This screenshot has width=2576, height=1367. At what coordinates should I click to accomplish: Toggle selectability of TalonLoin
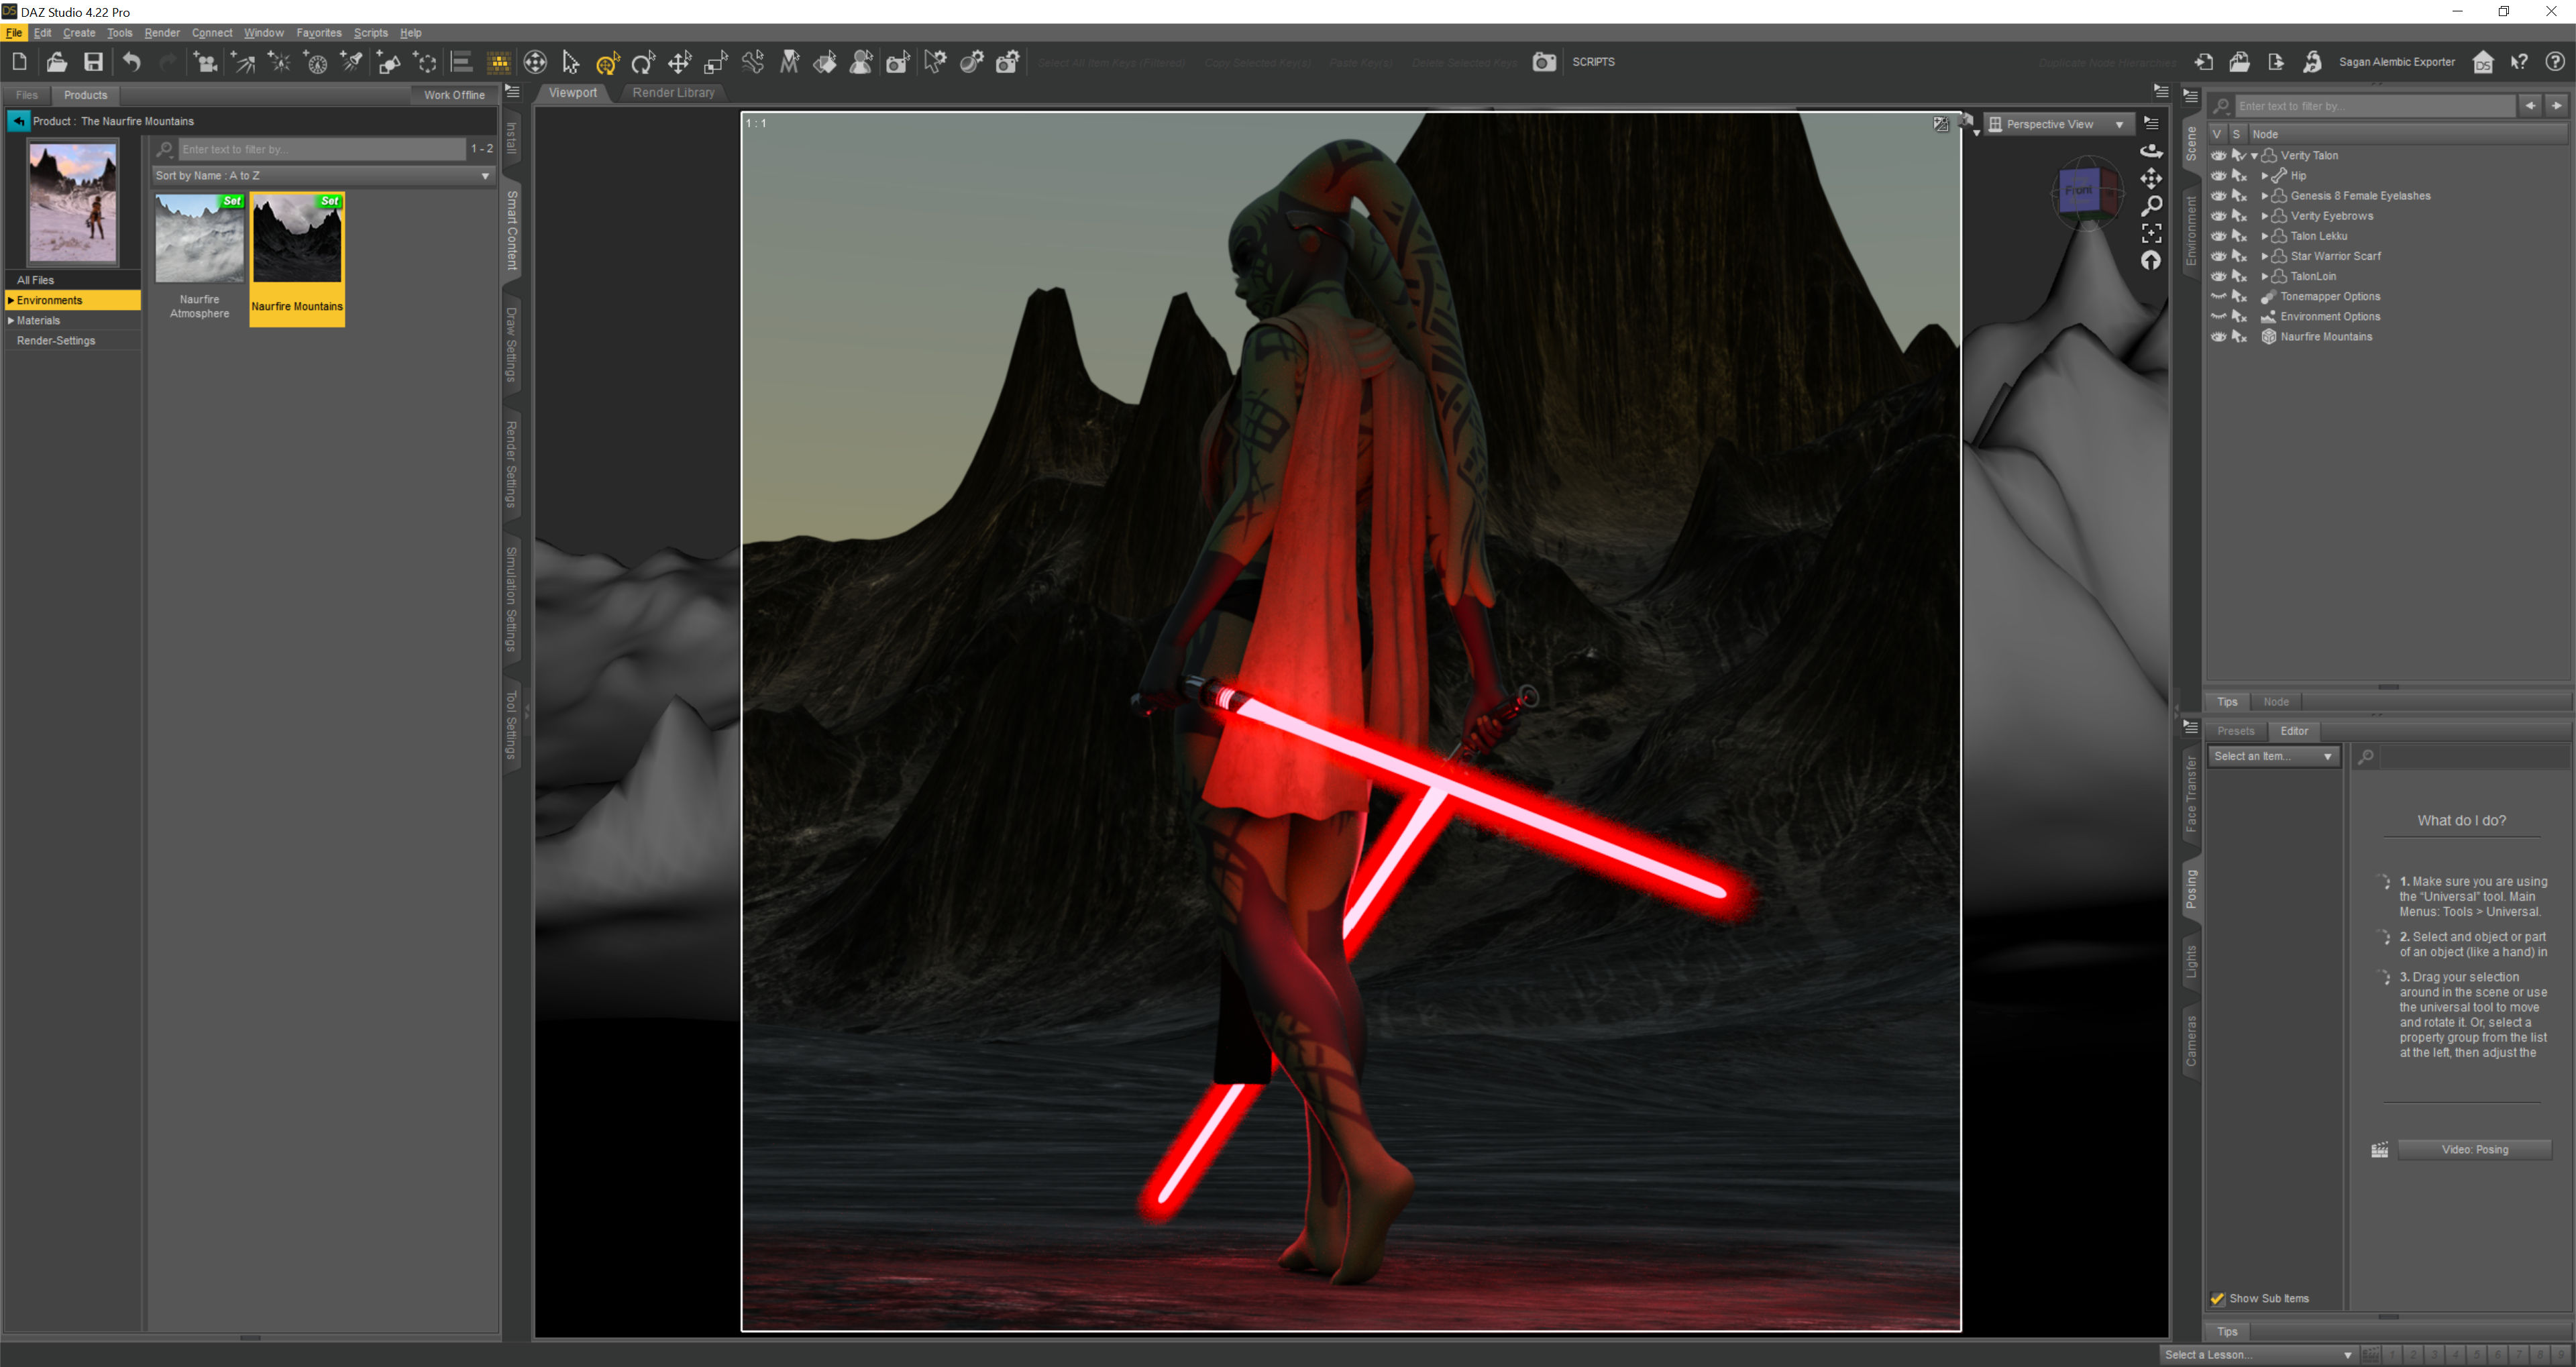tap(2240, 277)
